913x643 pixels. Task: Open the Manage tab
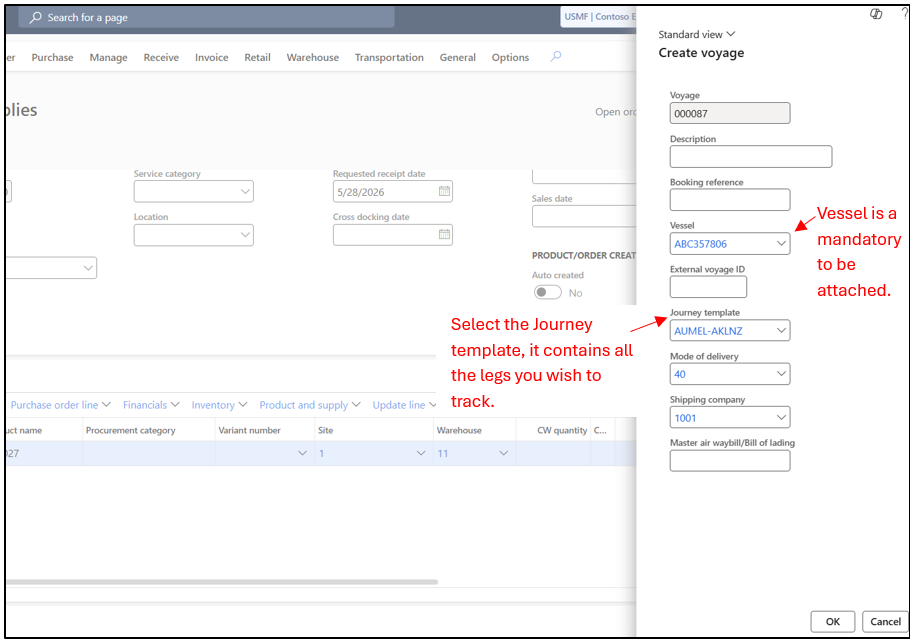(108, 57)
